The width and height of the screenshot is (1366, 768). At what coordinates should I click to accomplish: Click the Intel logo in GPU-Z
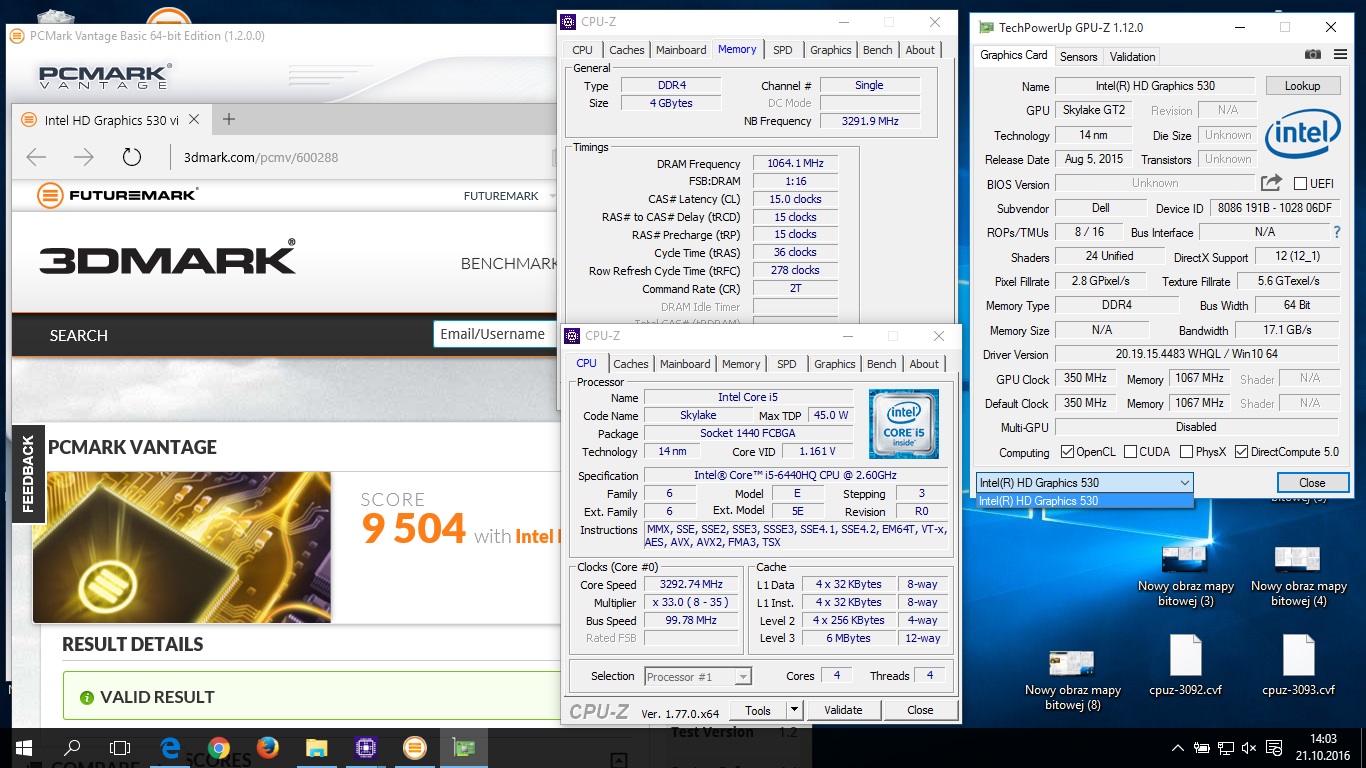pos(1302,135)
